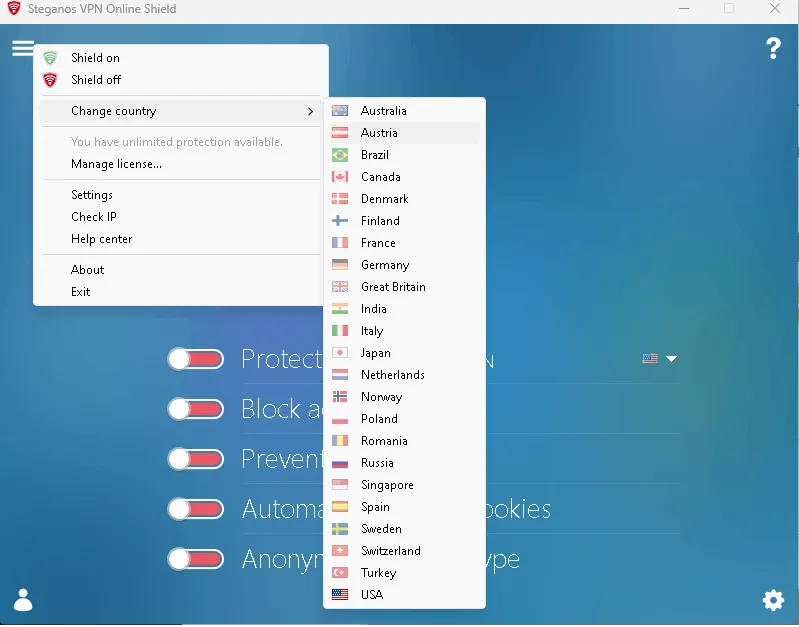The height and width of the screenshot is (627, 799).
Task: Toggle the Protect connection switch
Action: pyautogui.click(x=195, y=359)
